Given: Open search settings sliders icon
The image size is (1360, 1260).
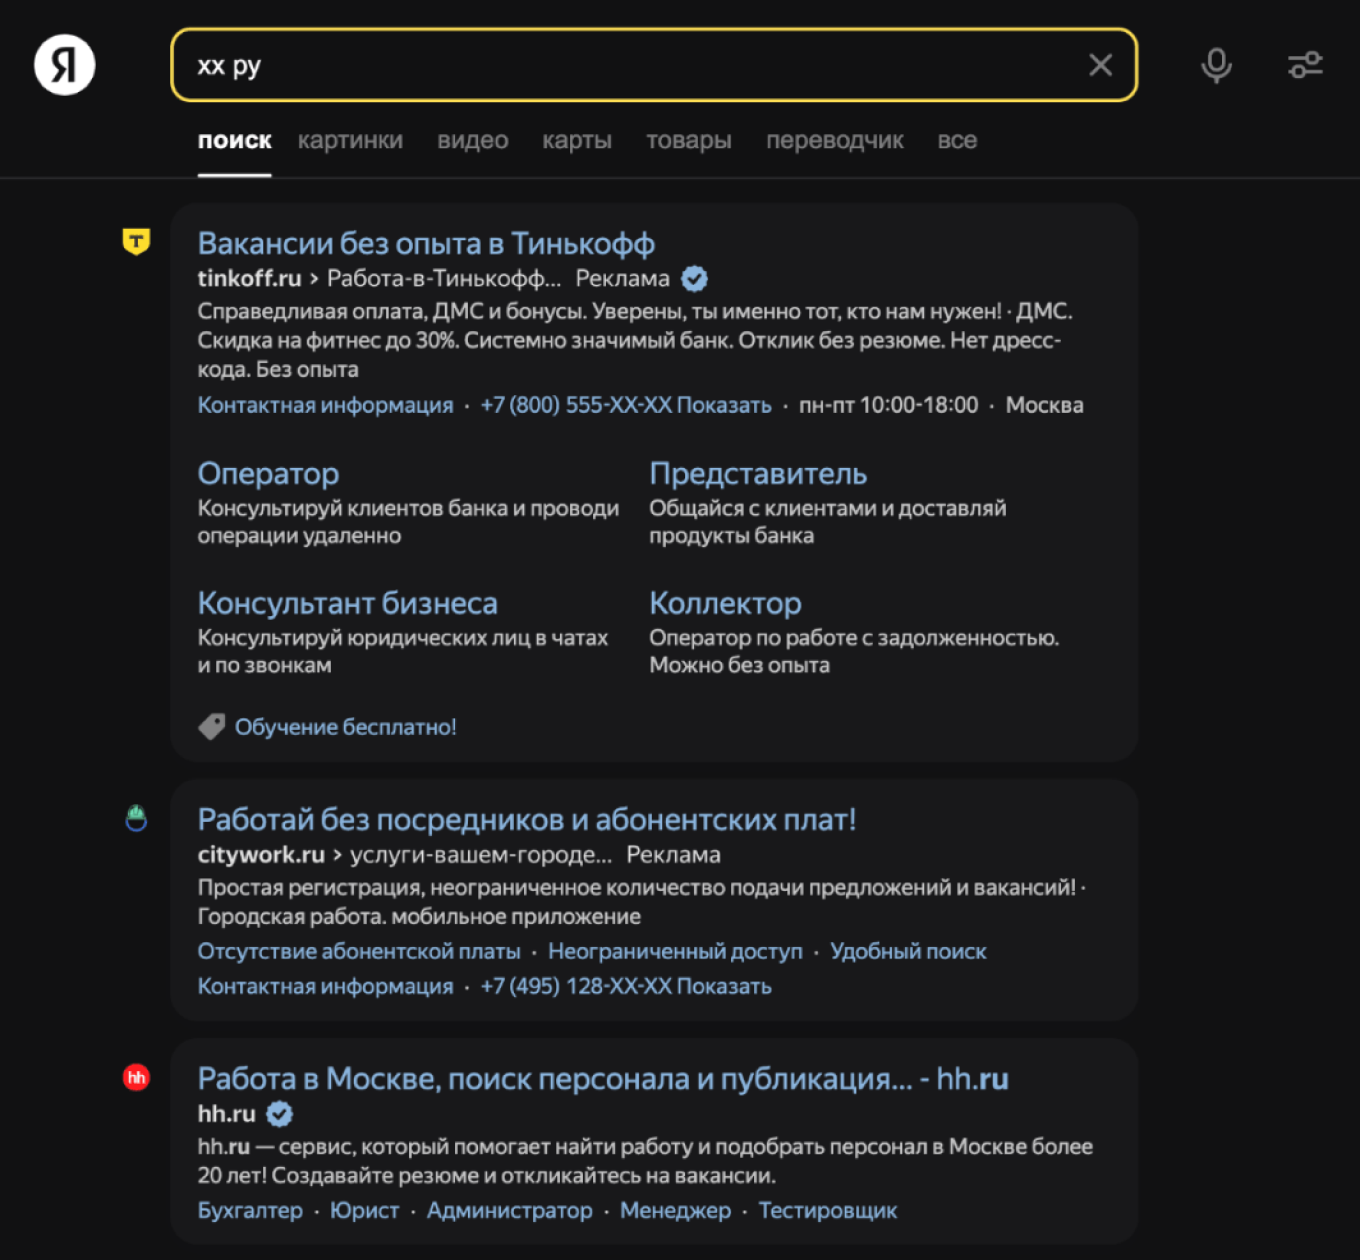Looking at the screenshot, I should pyautogui.click(x=1305, y=66).
